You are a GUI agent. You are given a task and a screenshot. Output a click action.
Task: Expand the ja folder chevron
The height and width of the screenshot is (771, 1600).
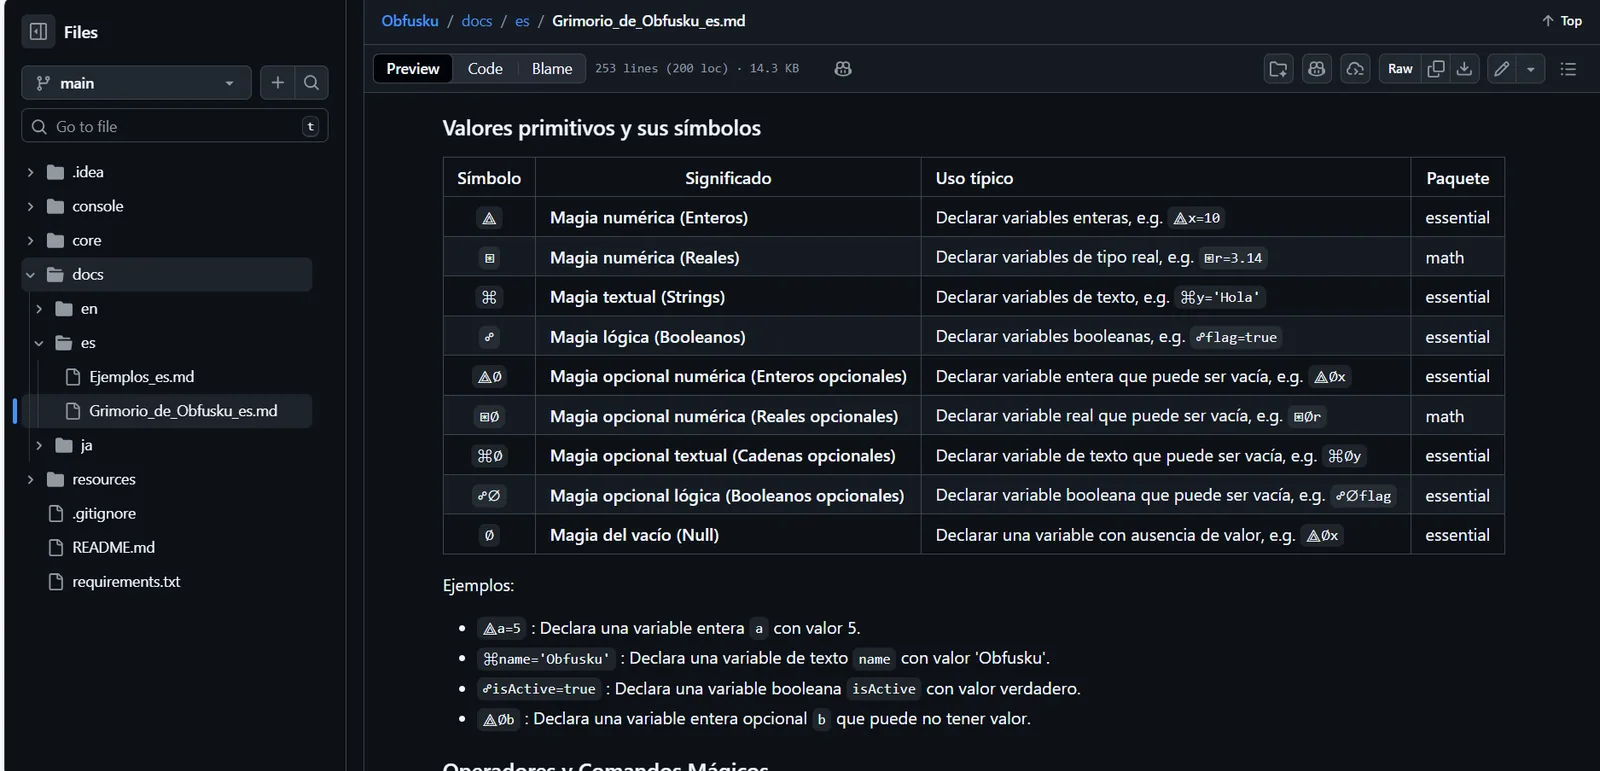coord(39,445)
